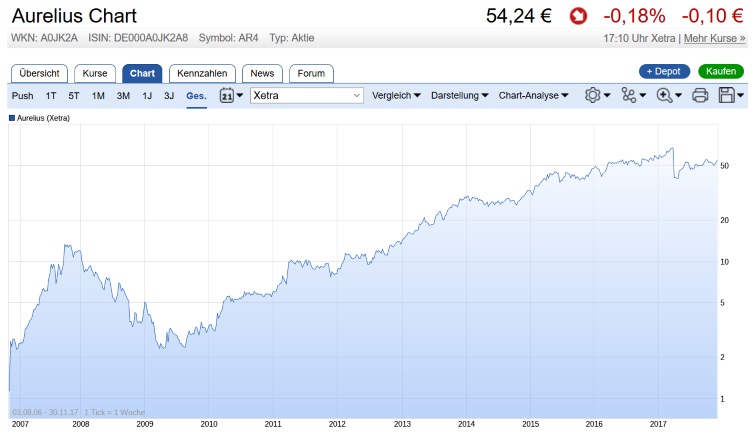The height and width of the screenshot is (432, 753).
Task: Click the green Kaufen button
Action: [x=721, y=72]
